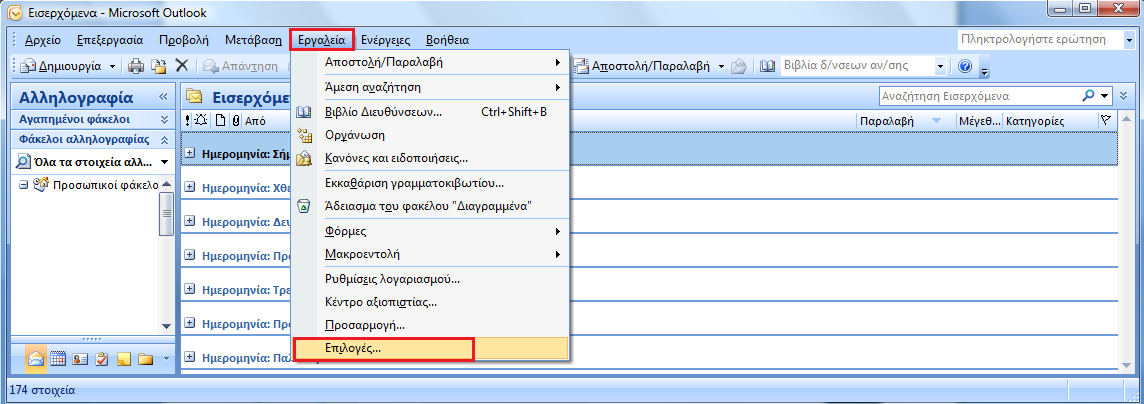Open the Μετάβαση menu
Viewport: 1144px width, 404px height.
tap(253, 39)
